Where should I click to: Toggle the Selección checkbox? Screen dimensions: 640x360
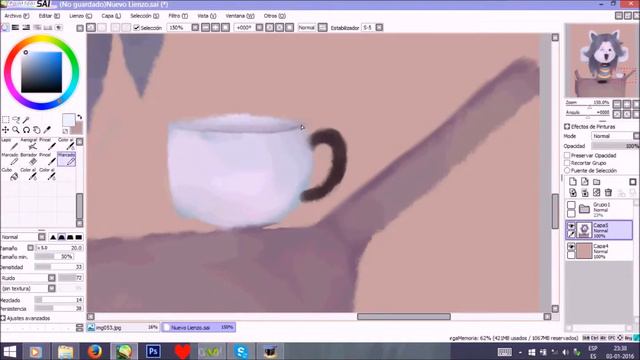coord(137,28)
